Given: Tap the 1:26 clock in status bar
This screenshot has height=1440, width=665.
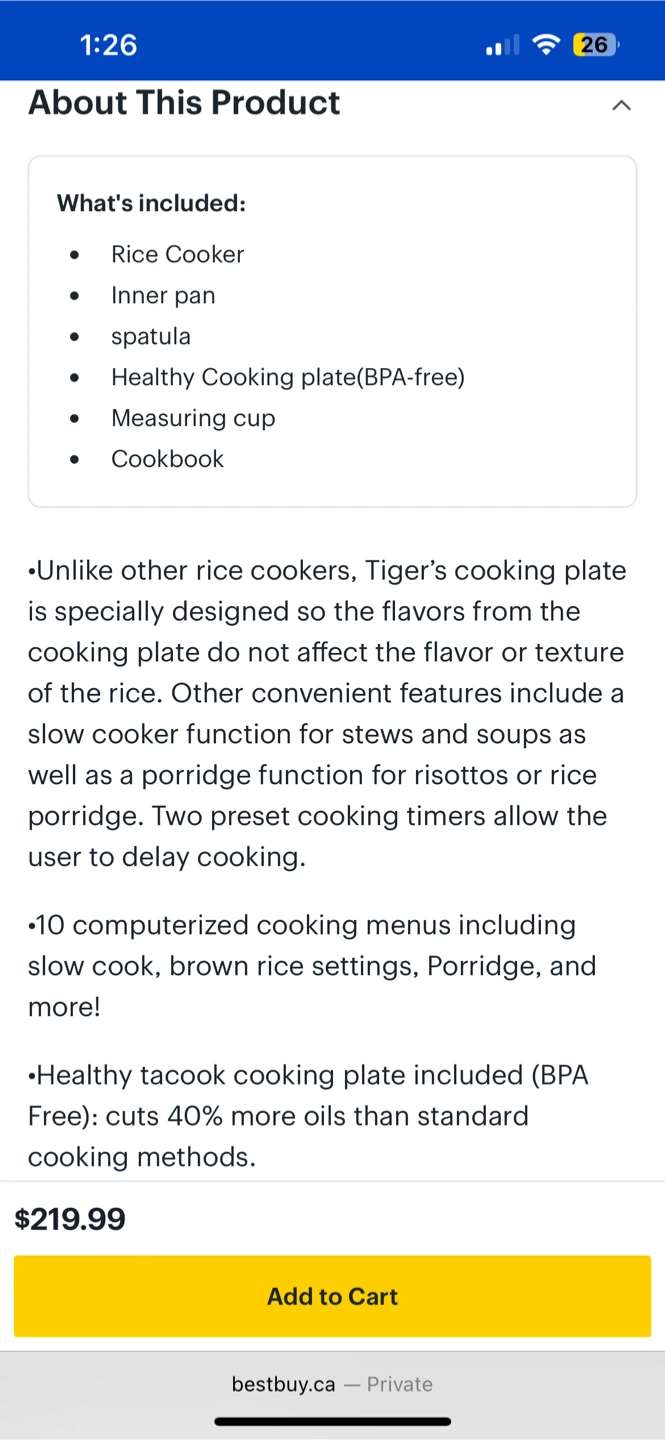Looking at the screenshot, I should 108,45.
